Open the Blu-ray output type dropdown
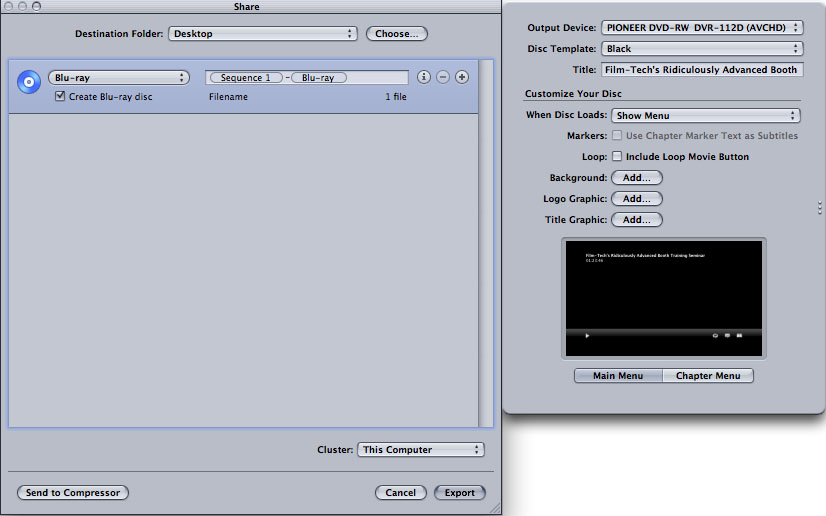The width and height of the screenshot is (826, 516). pos(119,77)
